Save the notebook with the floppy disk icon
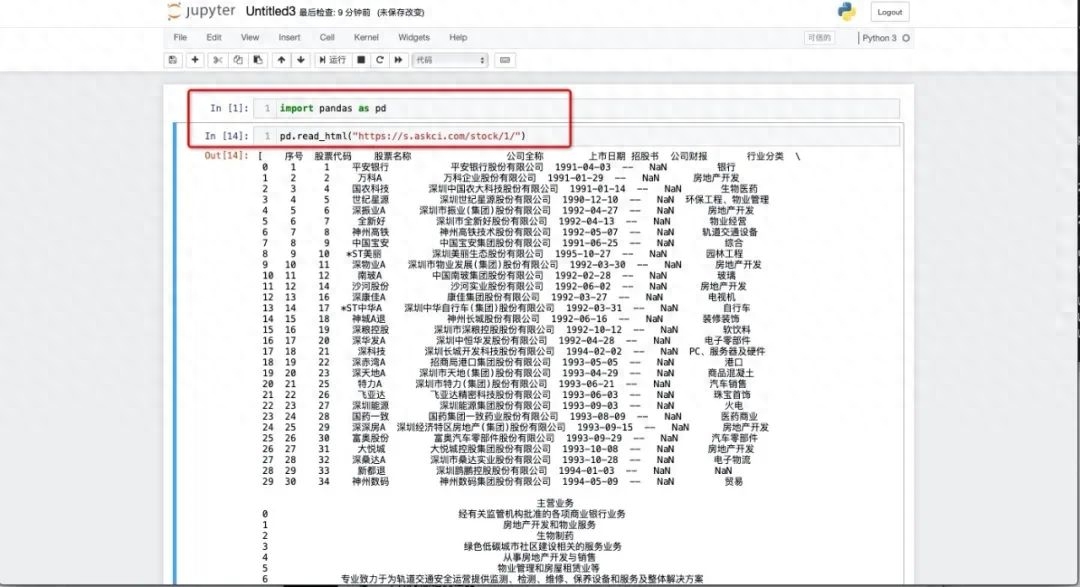The height and width of the screenshot is (587, 1080). (x=173, y=60)
